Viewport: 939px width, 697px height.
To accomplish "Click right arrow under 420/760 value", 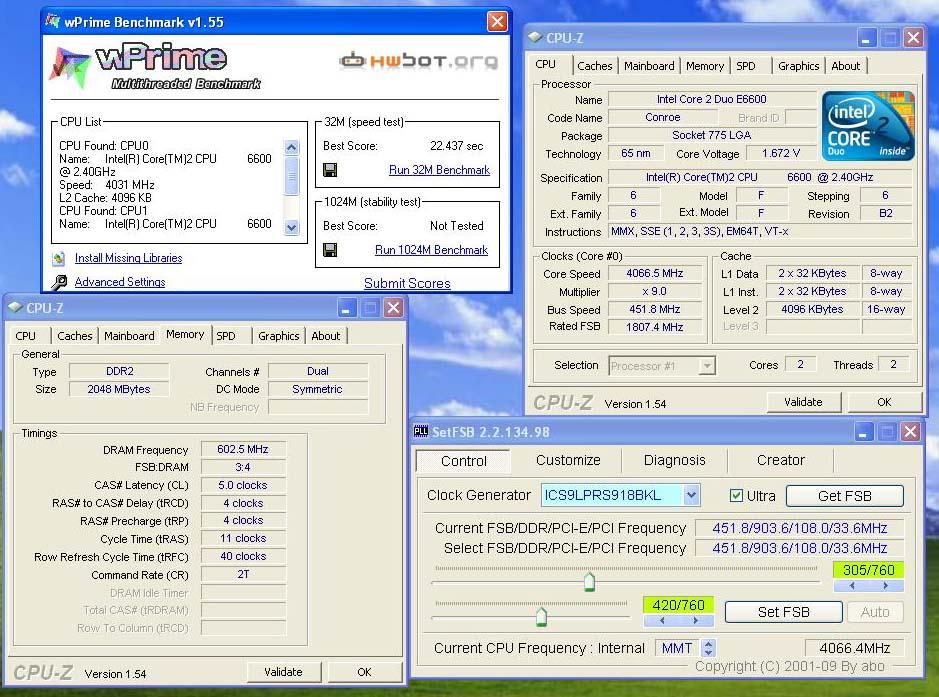I will [695, 621].
